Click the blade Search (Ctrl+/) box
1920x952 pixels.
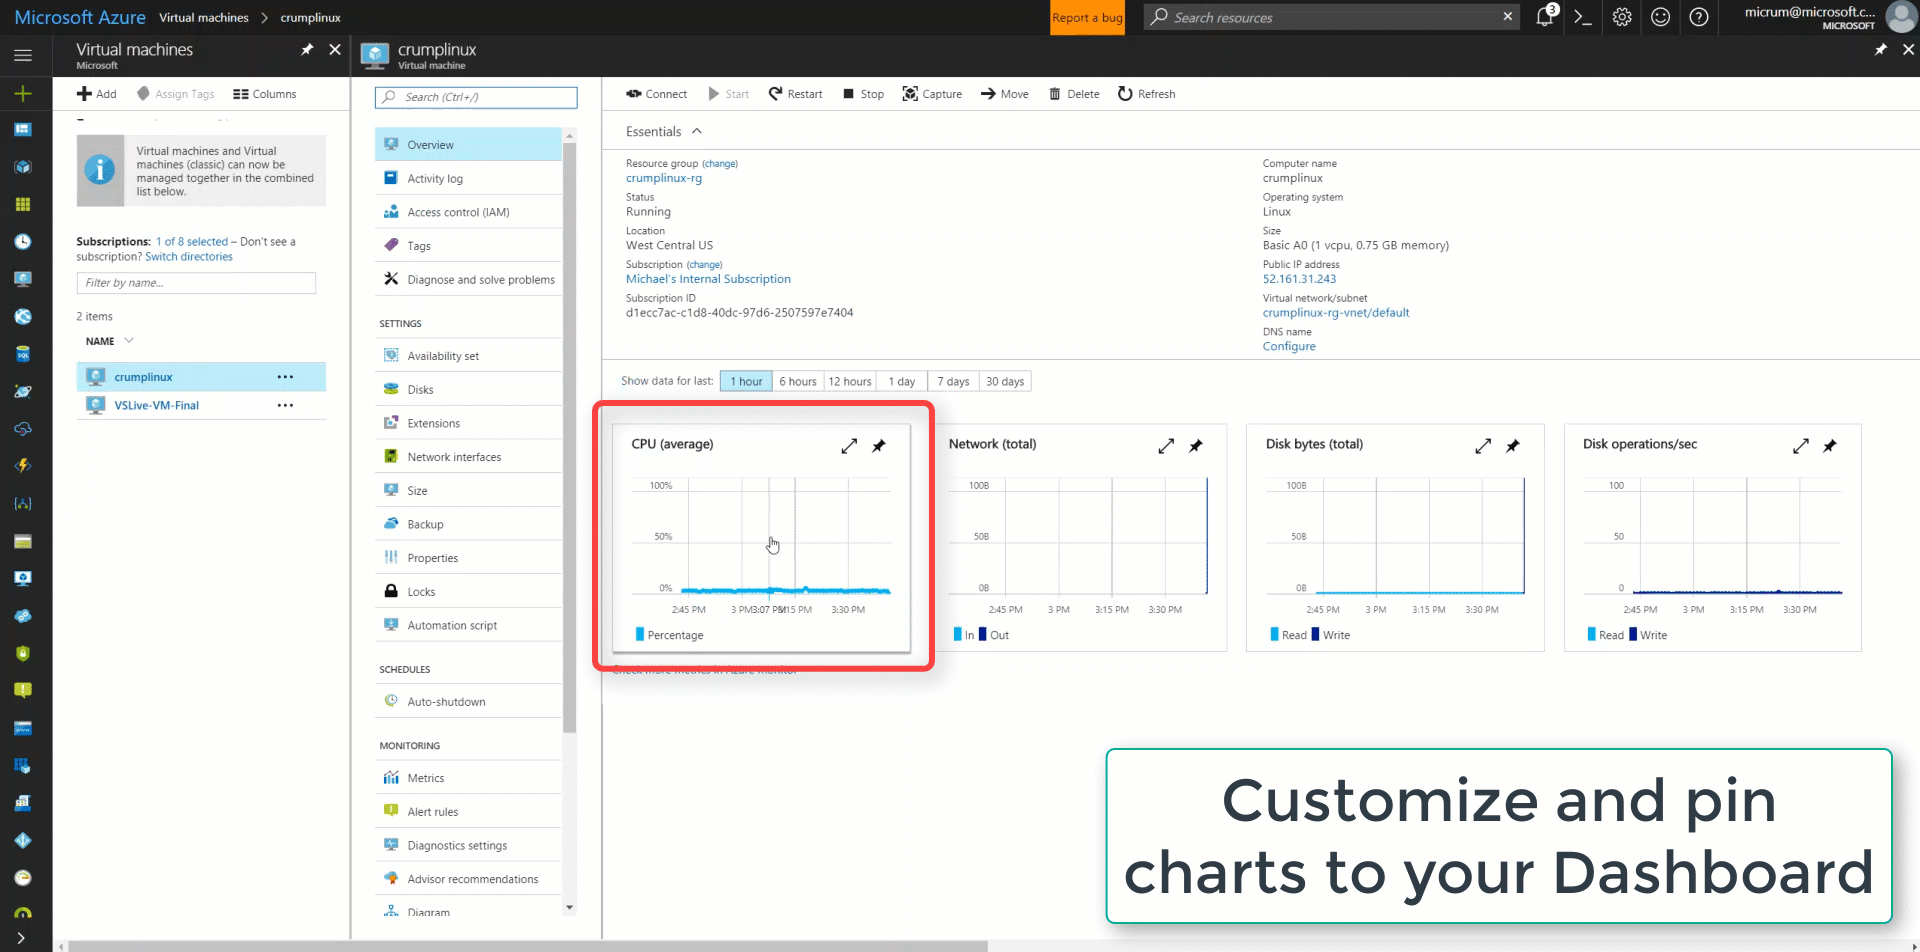(476, 97)
